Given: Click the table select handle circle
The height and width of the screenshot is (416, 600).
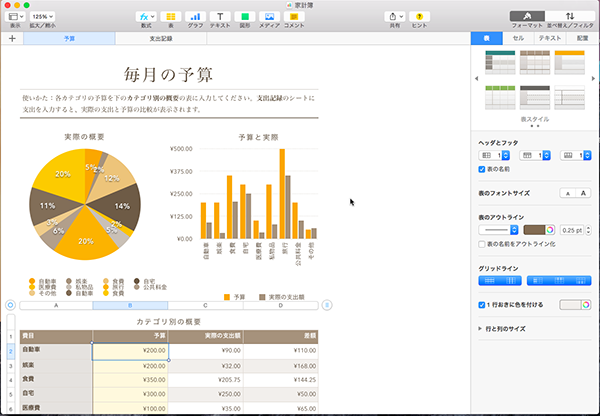Looking at the screenshot, I should tap(10, 305).
